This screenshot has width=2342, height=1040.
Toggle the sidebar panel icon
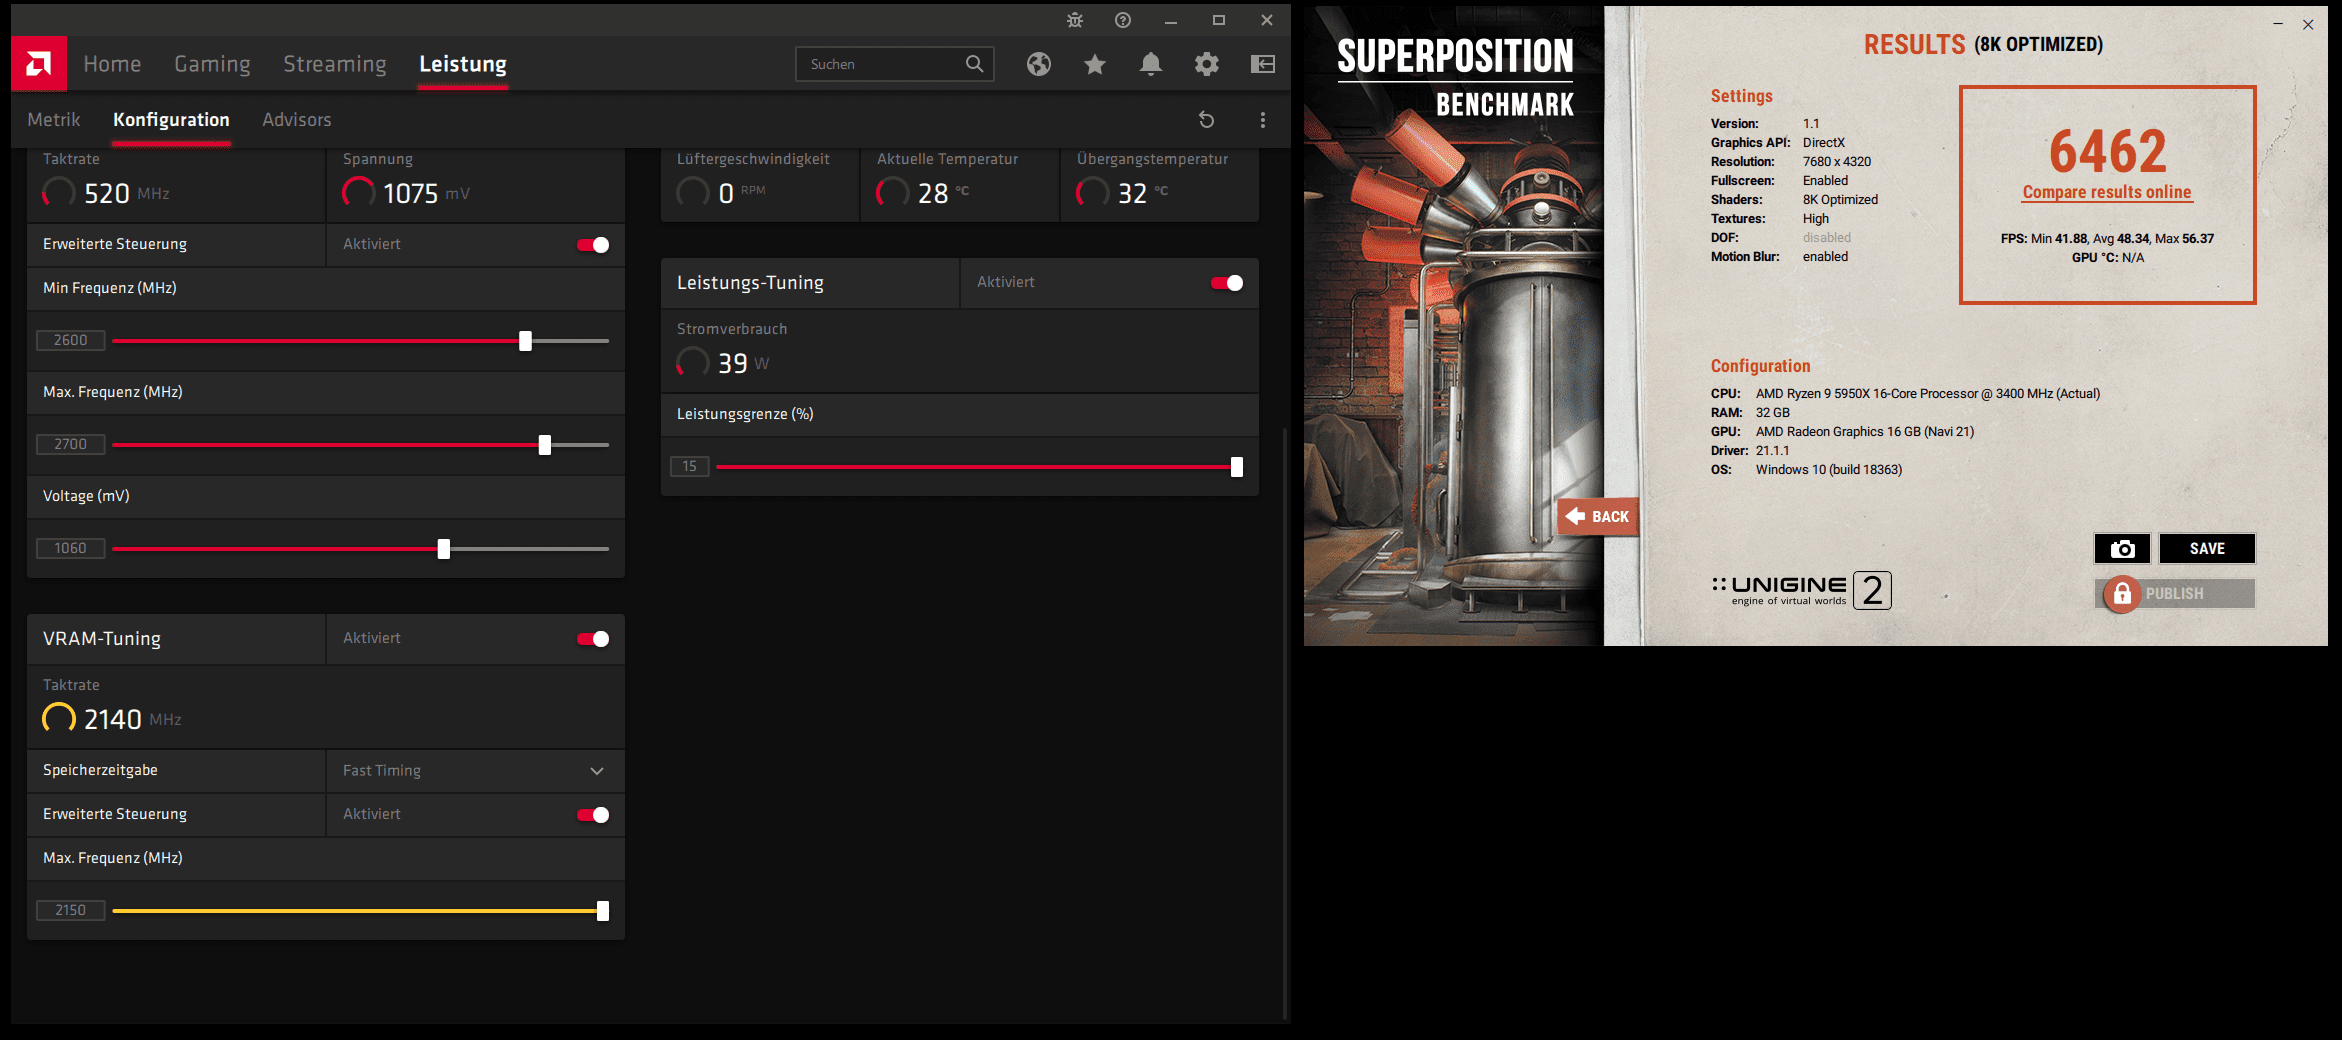click(x=1263, y=64)
